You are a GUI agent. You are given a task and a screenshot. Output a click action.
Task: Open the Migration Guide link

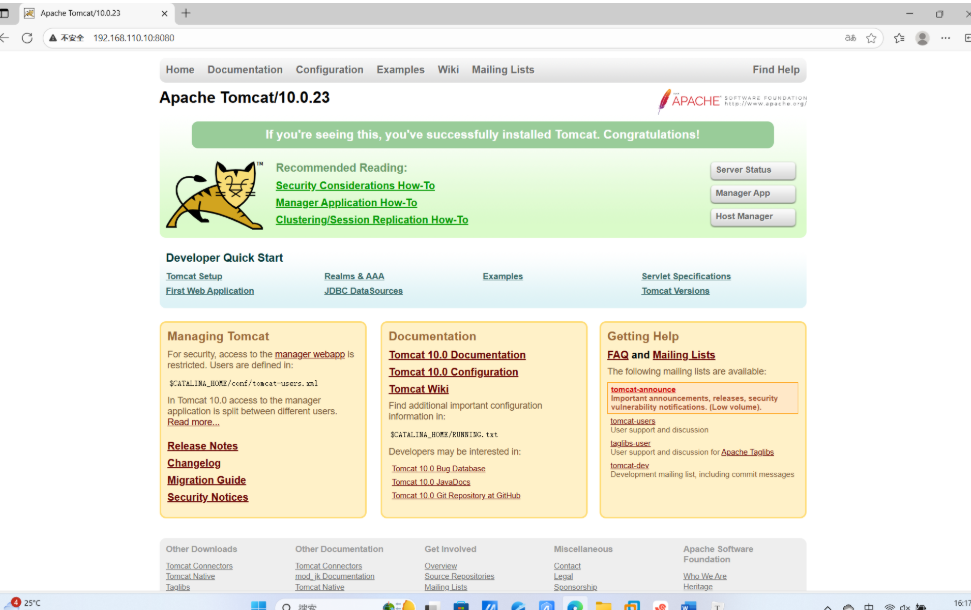[x=206, y=480]
